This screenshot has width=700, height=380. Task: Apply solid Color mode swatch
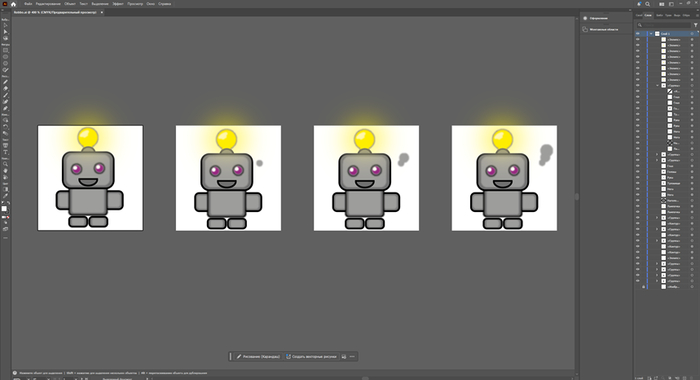pos(3,217)
